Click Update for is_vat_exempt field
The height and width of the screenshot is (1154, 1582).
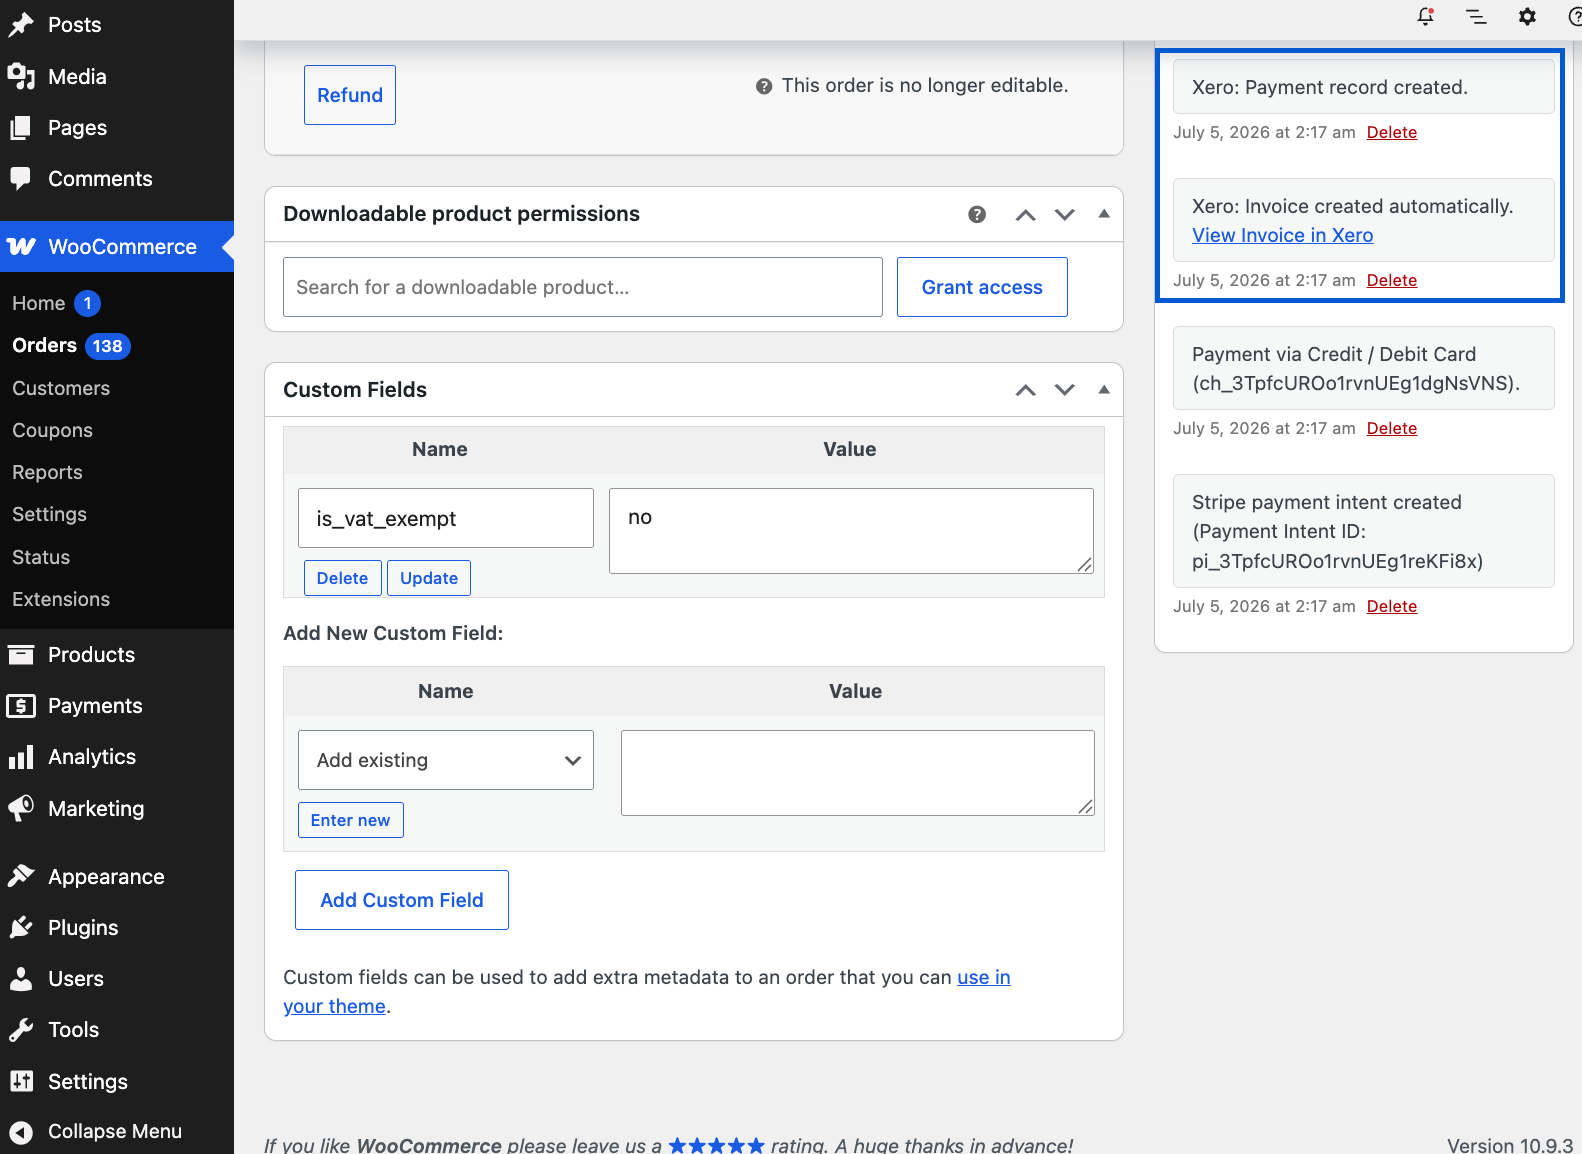tap(429, 578)
